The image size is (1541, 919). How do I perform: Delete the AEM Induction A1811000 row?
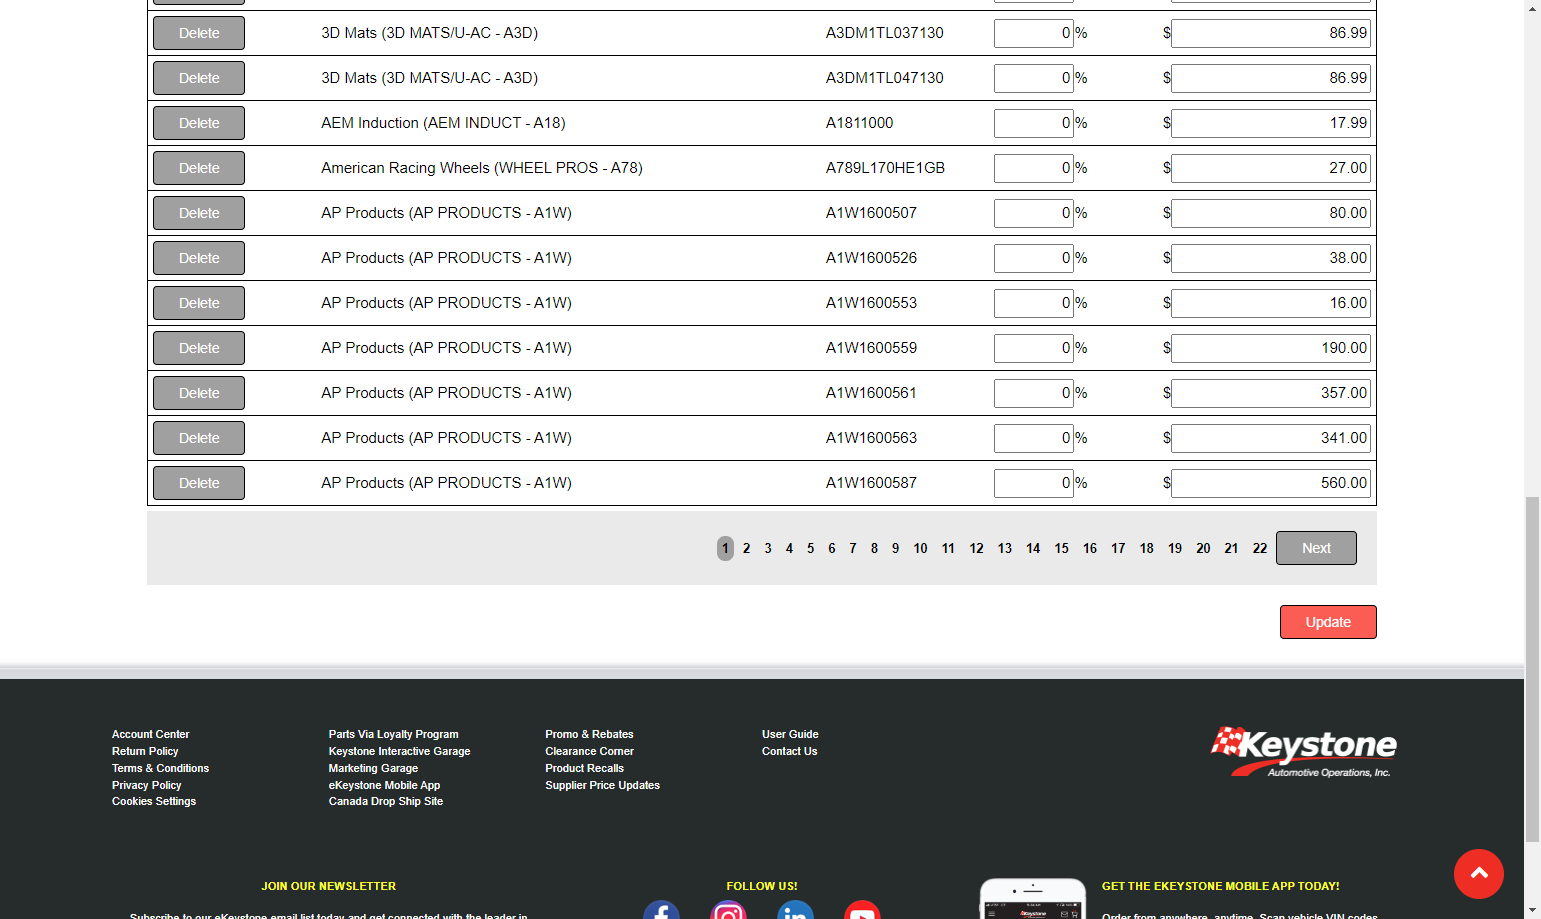coord(199,123)
